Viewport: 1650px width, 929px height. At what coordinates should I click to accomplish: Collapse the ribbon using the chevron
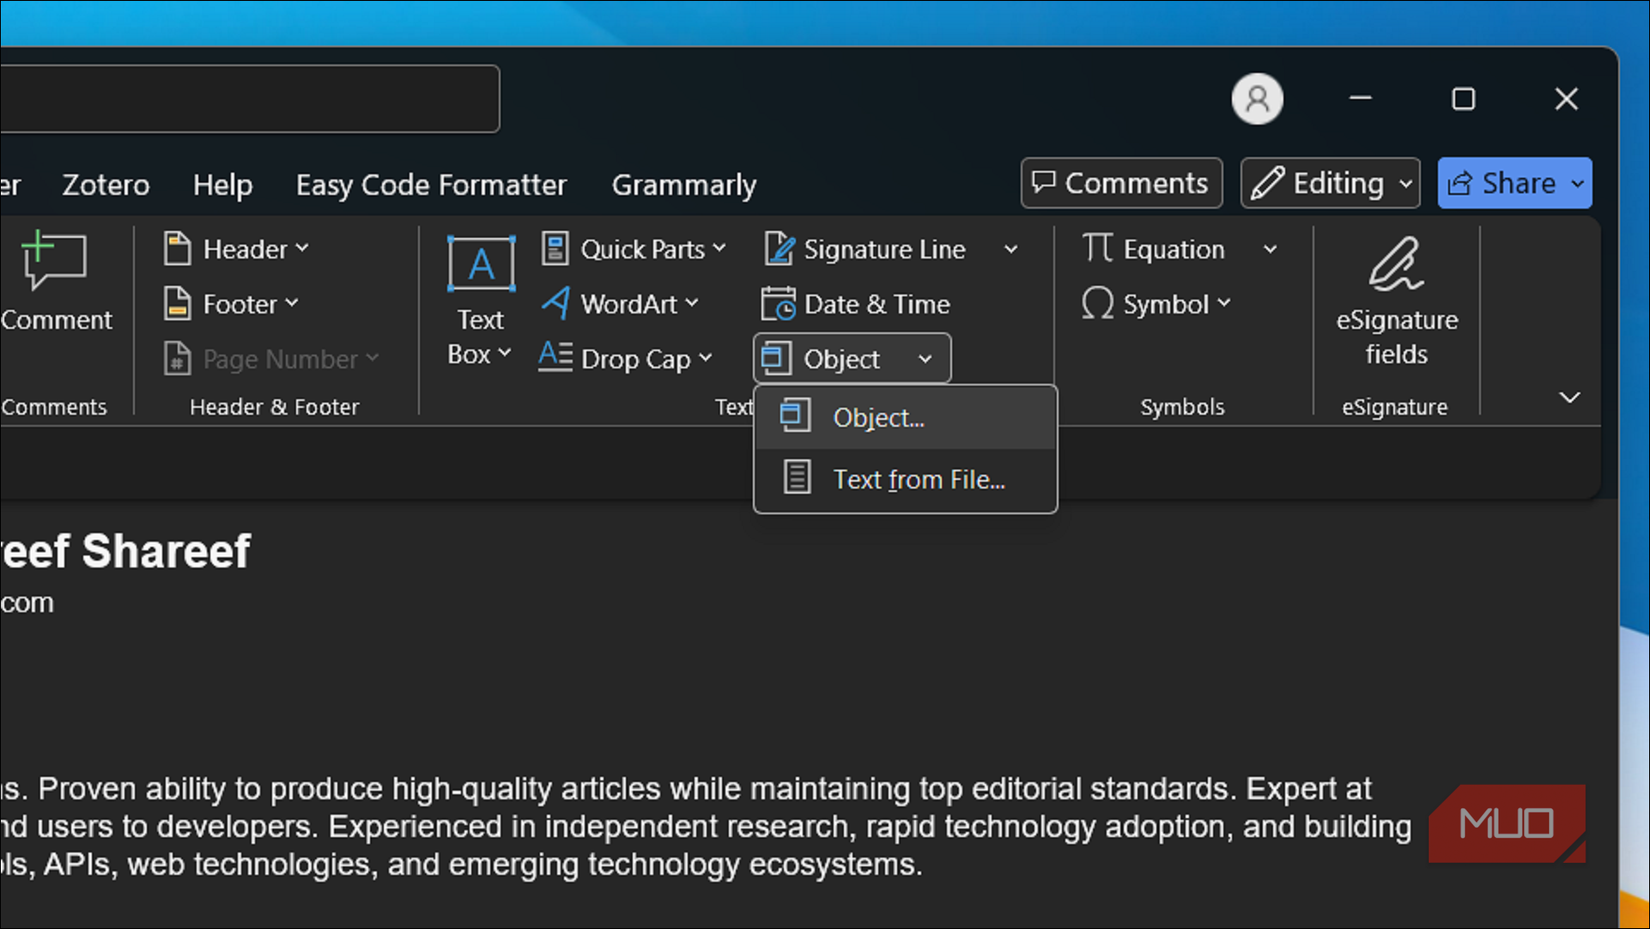[1569, 398]
